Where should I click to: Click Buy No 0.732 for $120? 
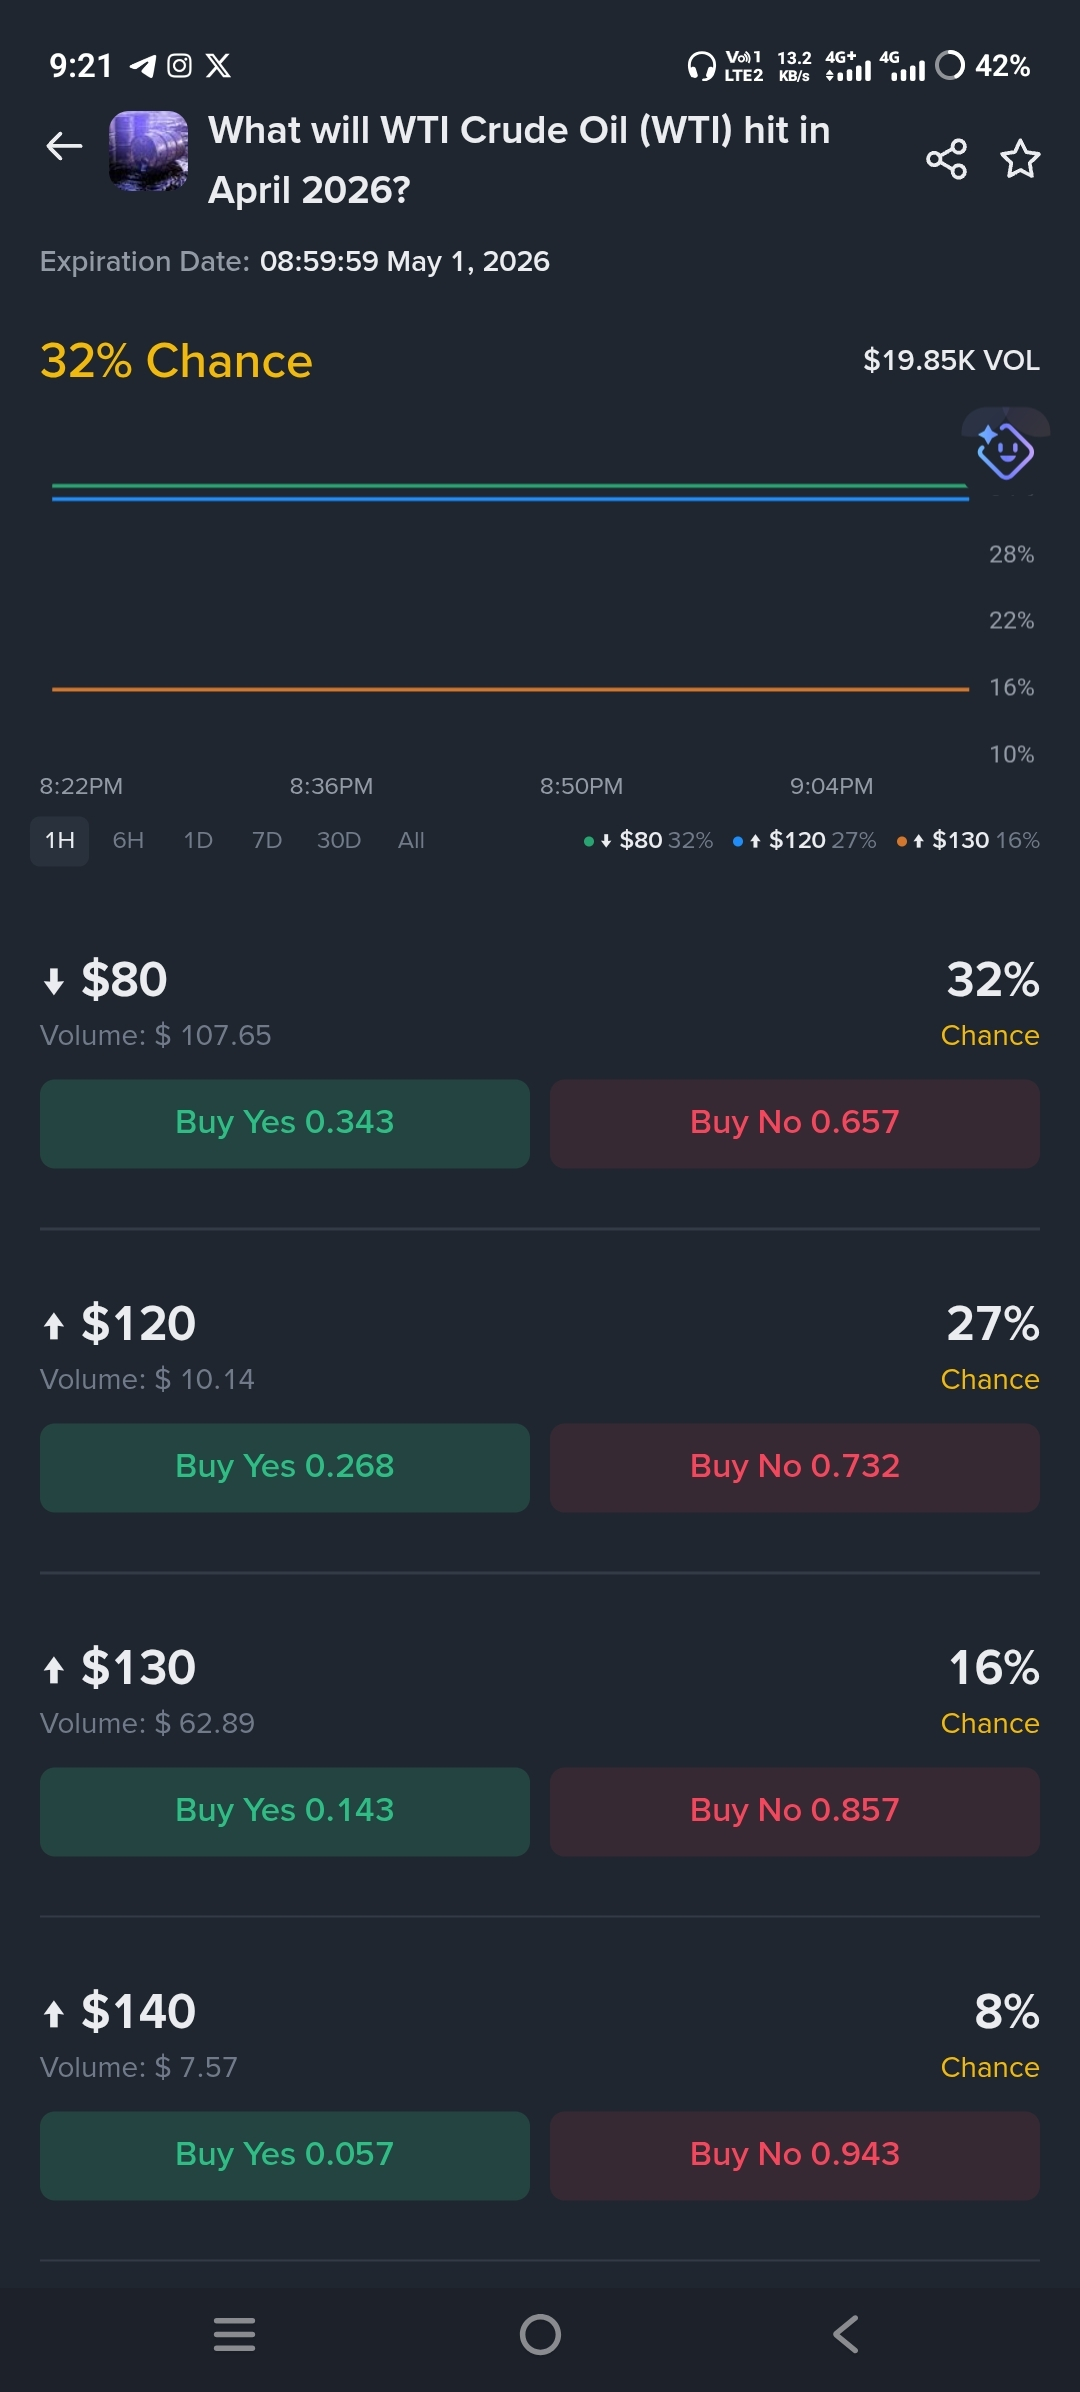click(x=795, y=1467)
